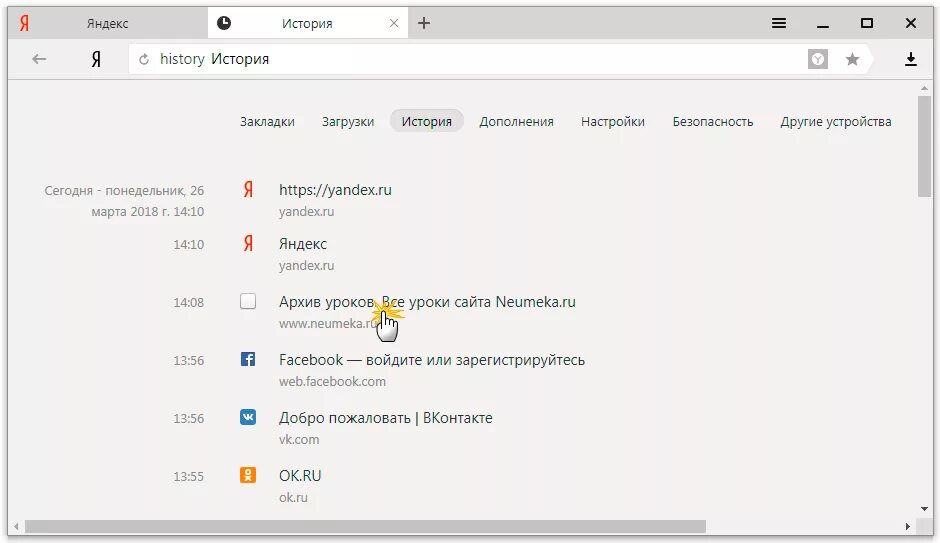Open the Yandex home page Я button
Image resolution: width=940 pixels, height=543 pixels.
click(96, 59)
